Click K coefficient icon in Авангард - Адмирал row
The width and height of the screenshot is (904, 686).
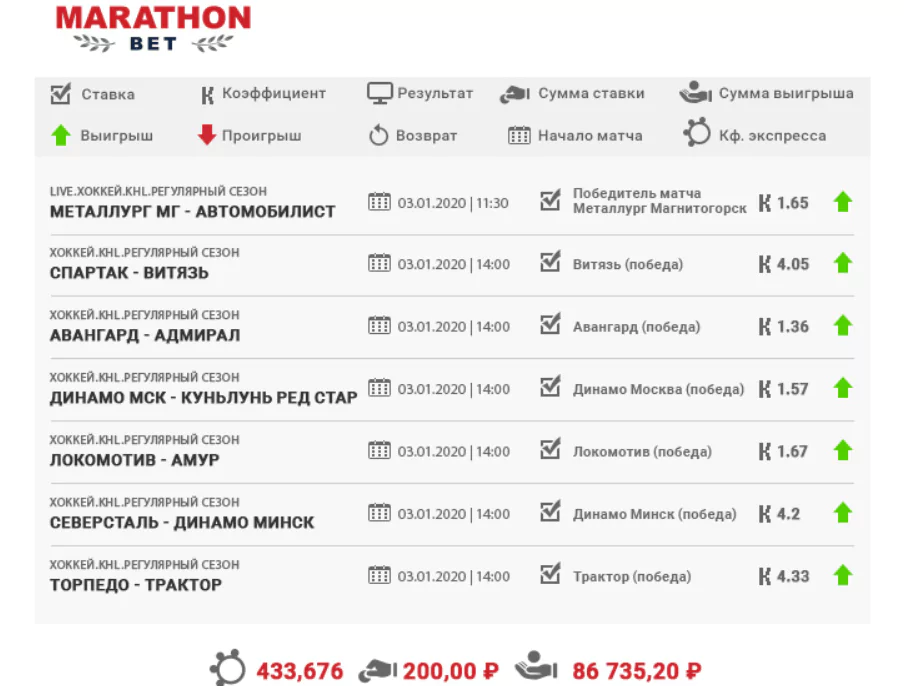coord(764,327)
